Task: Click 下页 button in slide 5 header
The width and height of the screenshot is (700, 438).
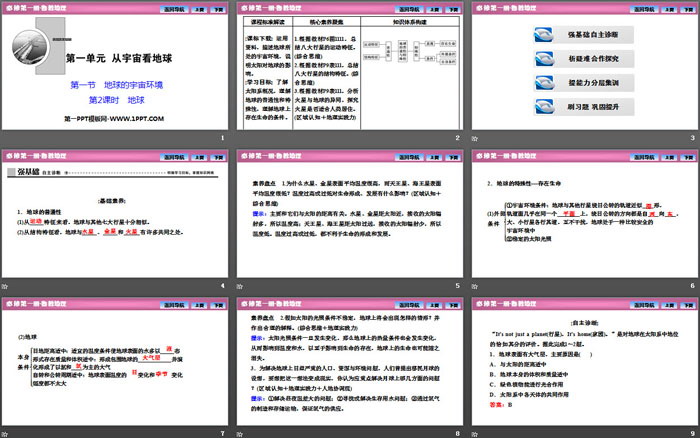Action: point(454,157)
